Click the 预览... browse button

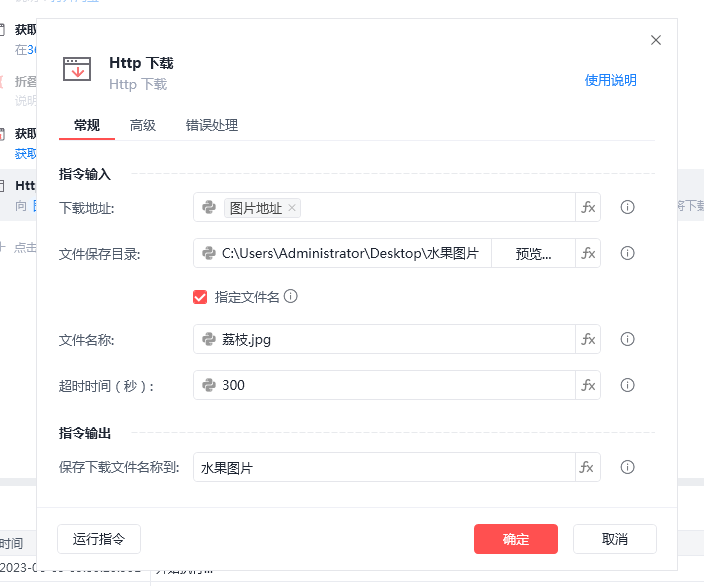[x=533, y=254]
